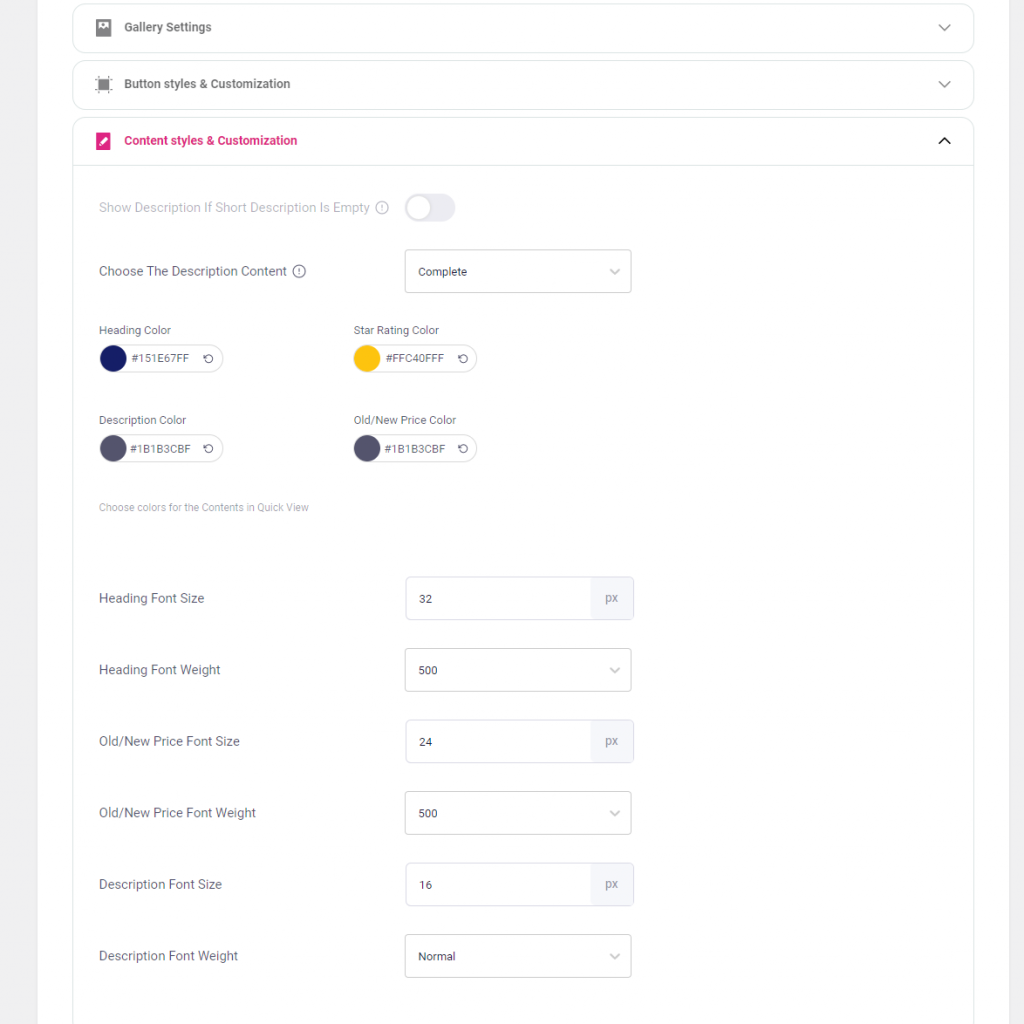Open the Description Content dropdown showing Complete

[x=518, y=271]
